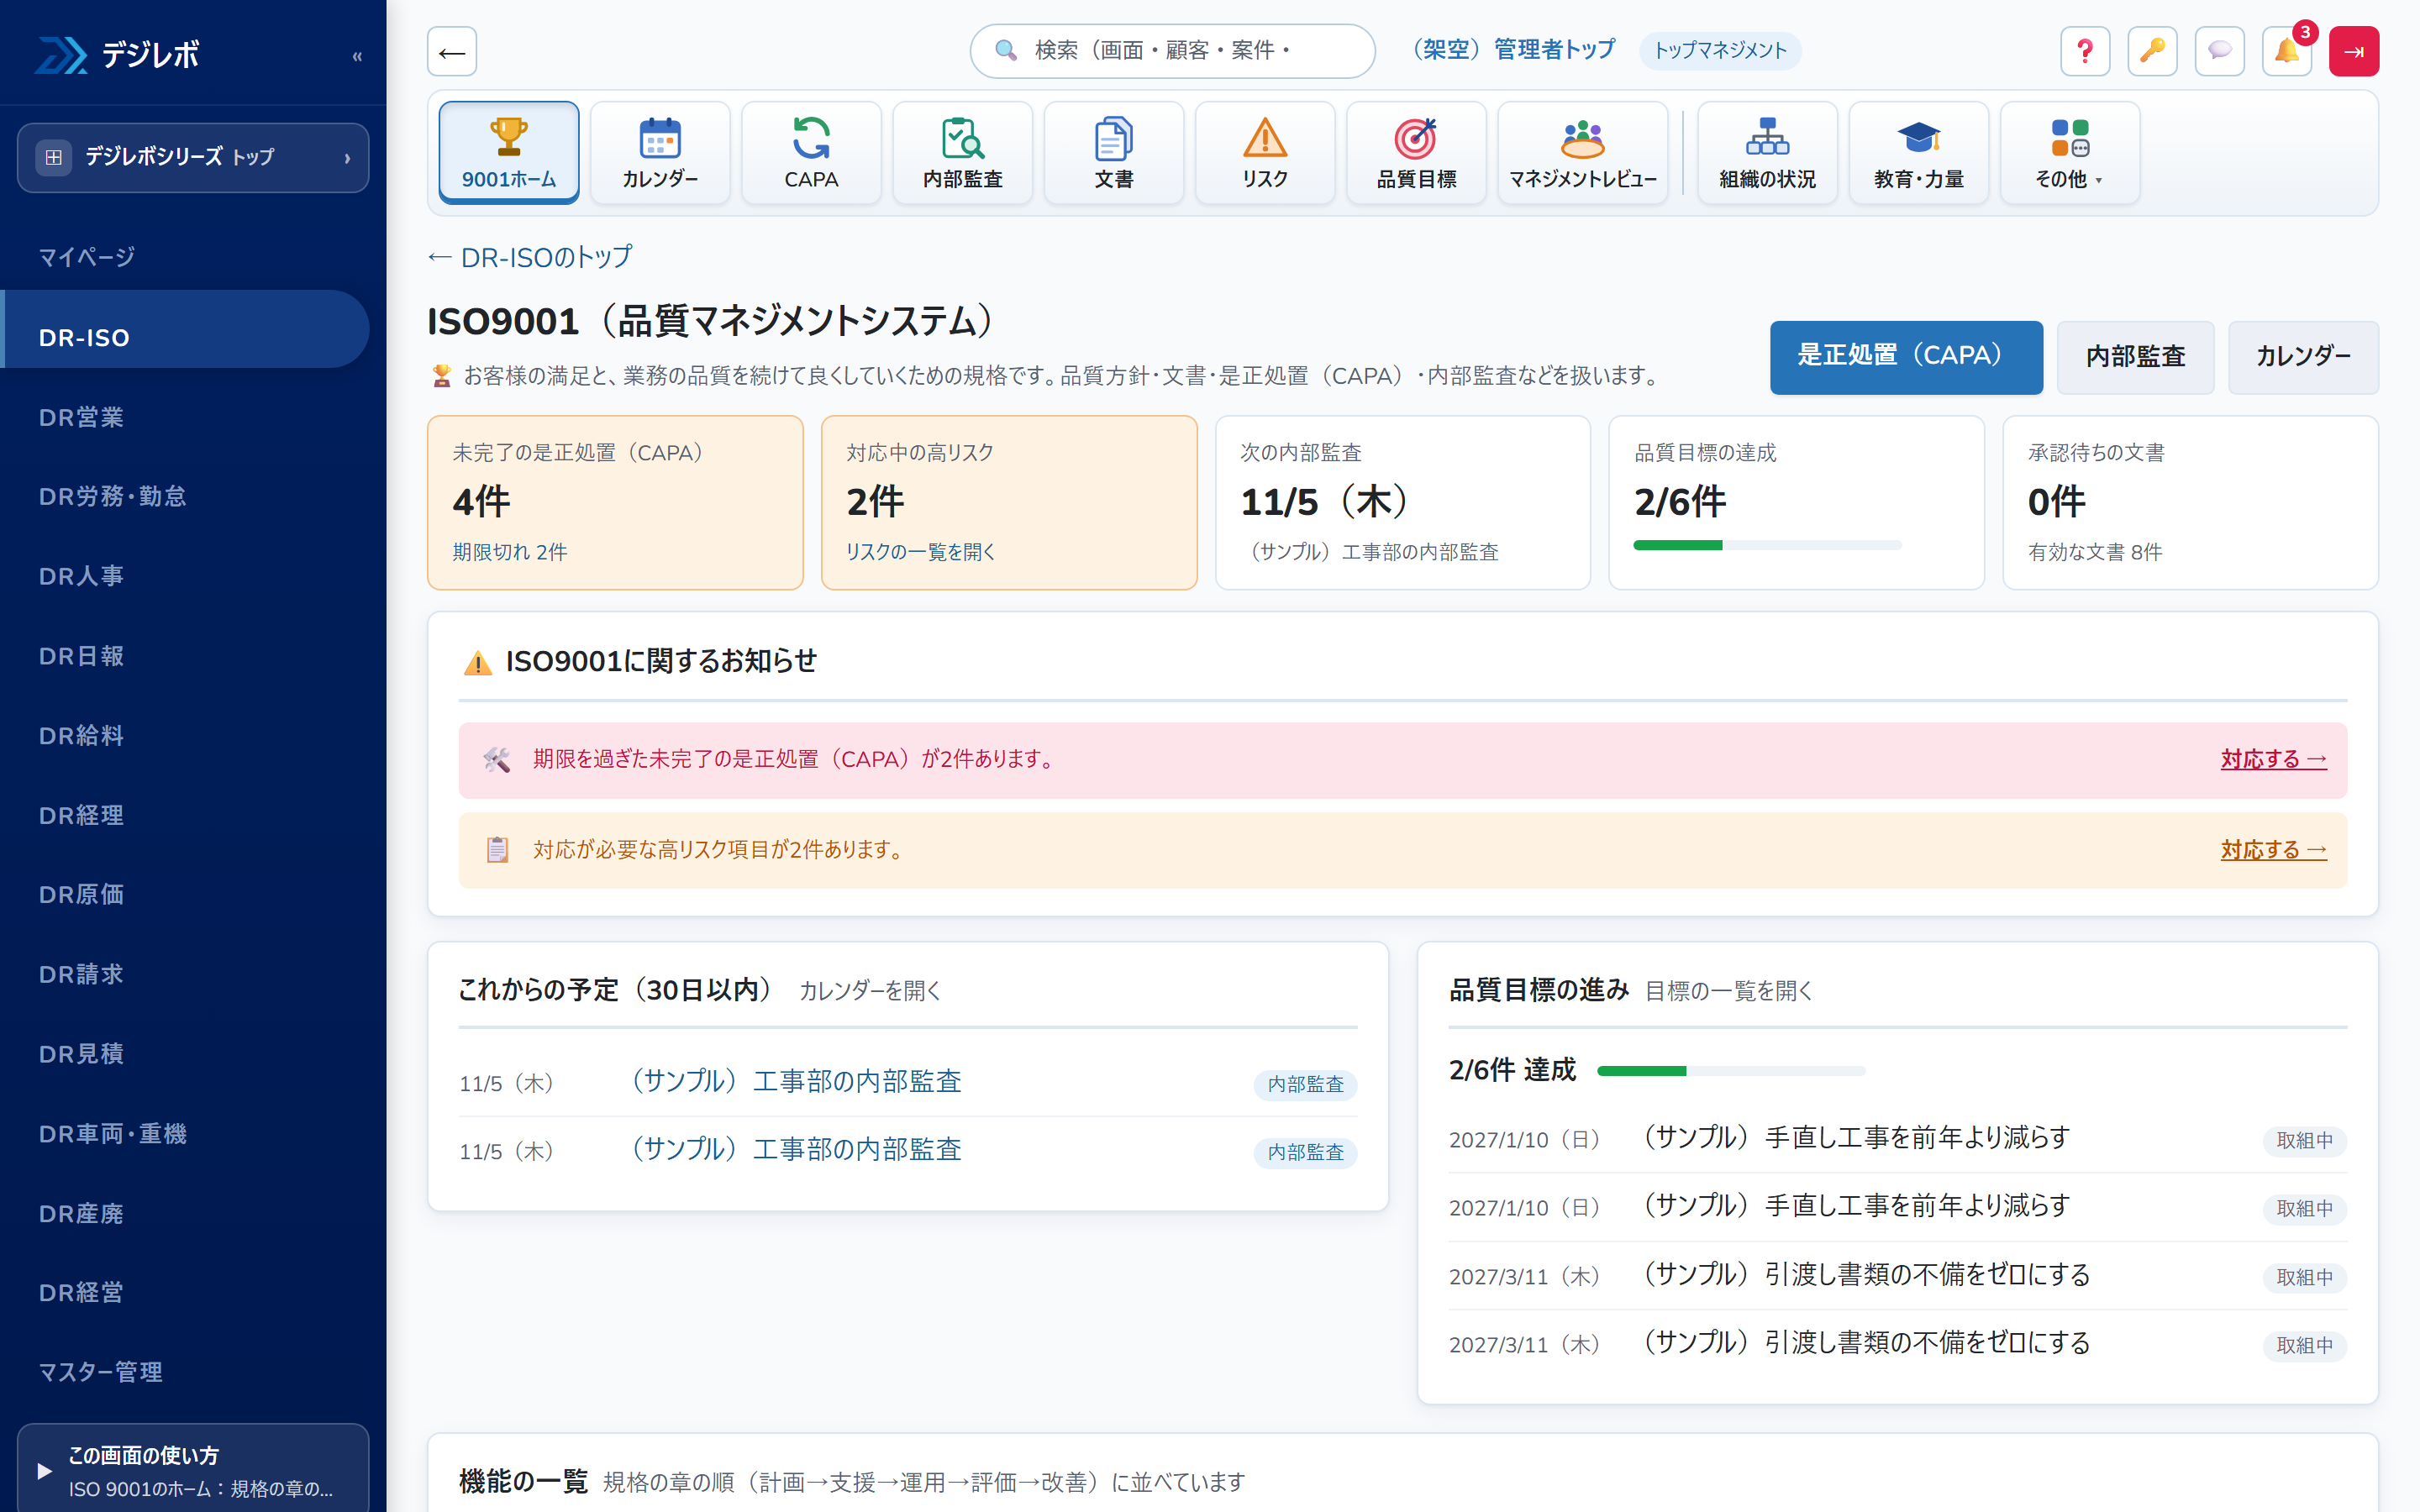Viewport: 2420px width, 1512px height.
Task: Click the back arrow button in header
Action: pos(452,51)
